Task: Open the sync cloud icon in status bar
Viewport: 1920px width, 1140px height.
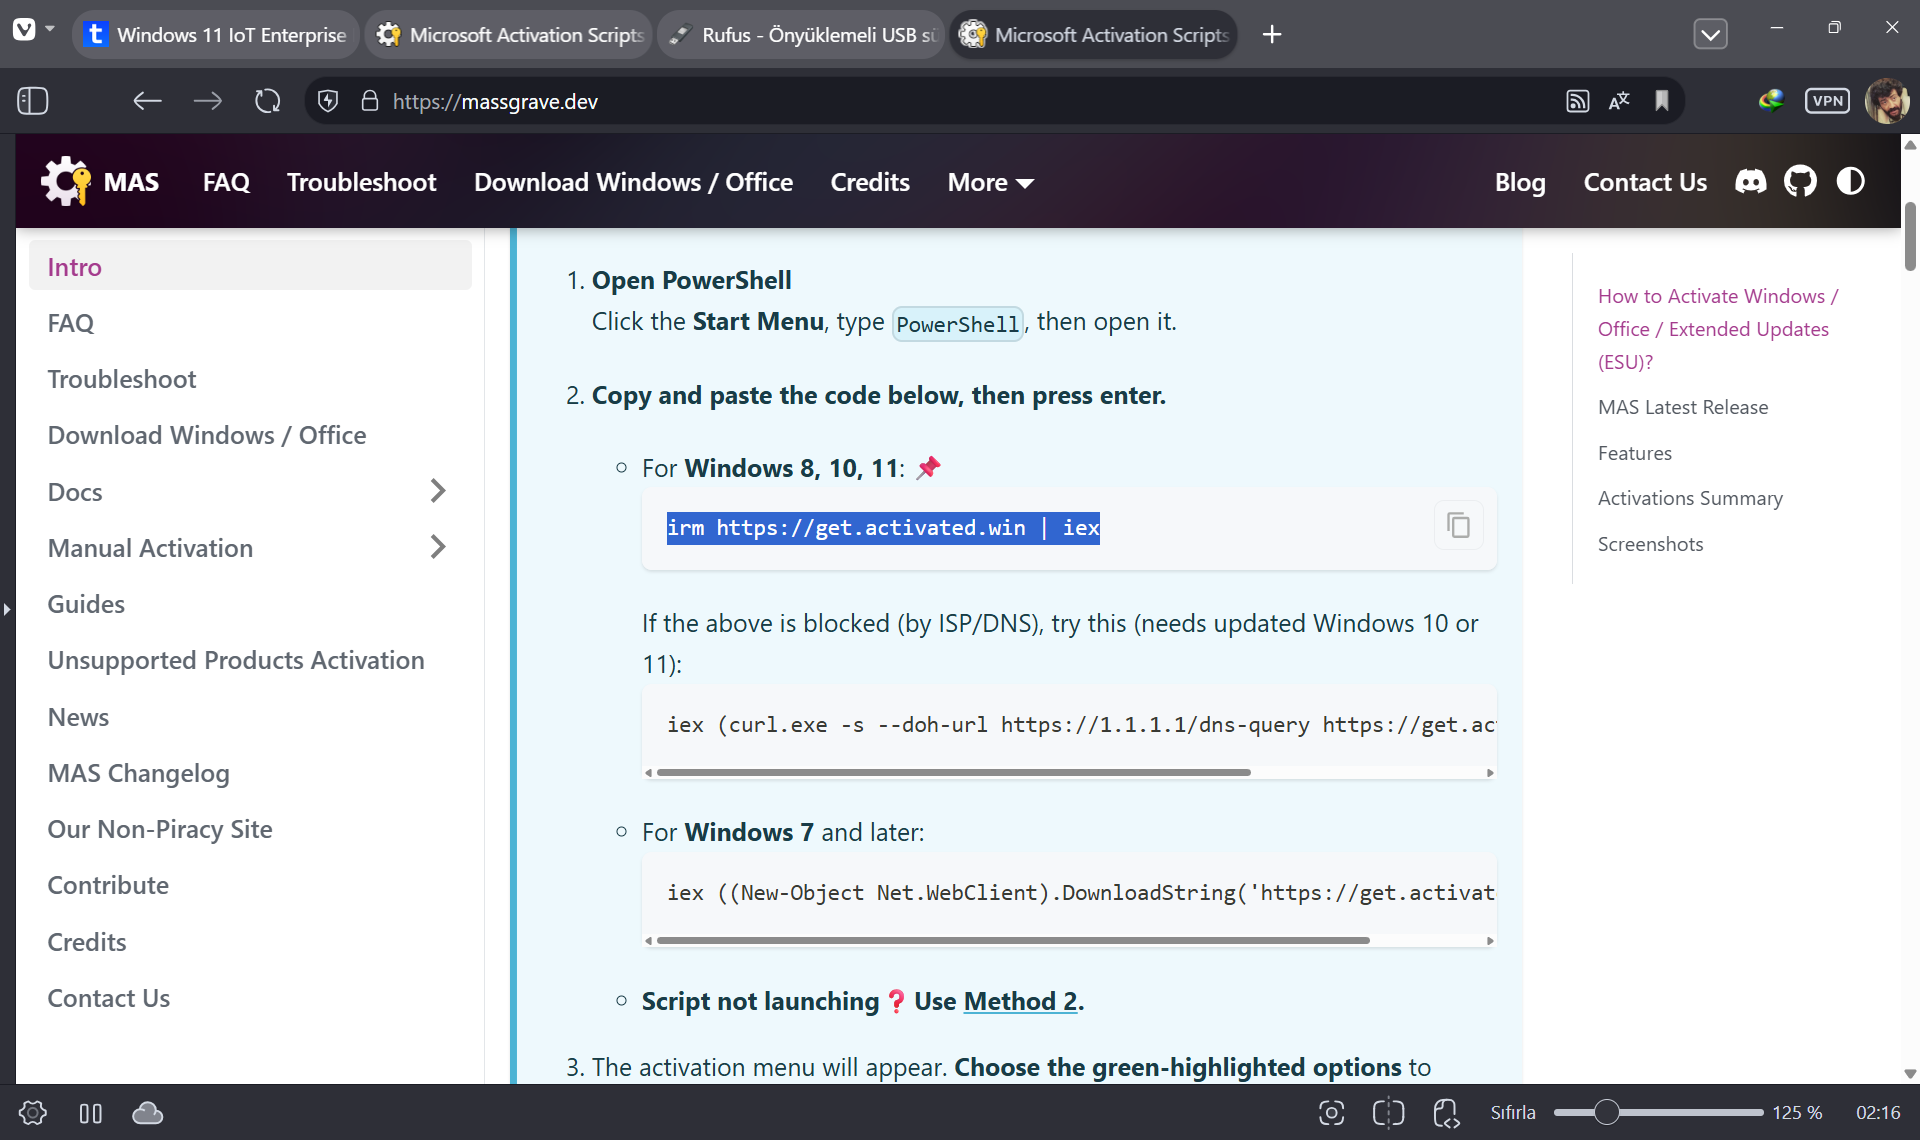Action: [x=148, y=1113]
